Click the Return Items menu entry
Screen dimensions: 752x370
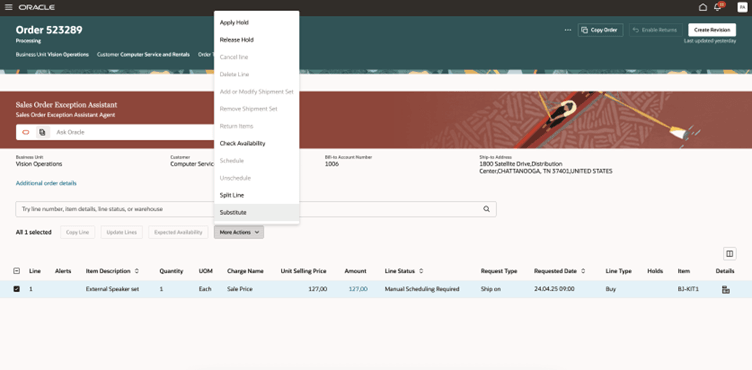257,126
